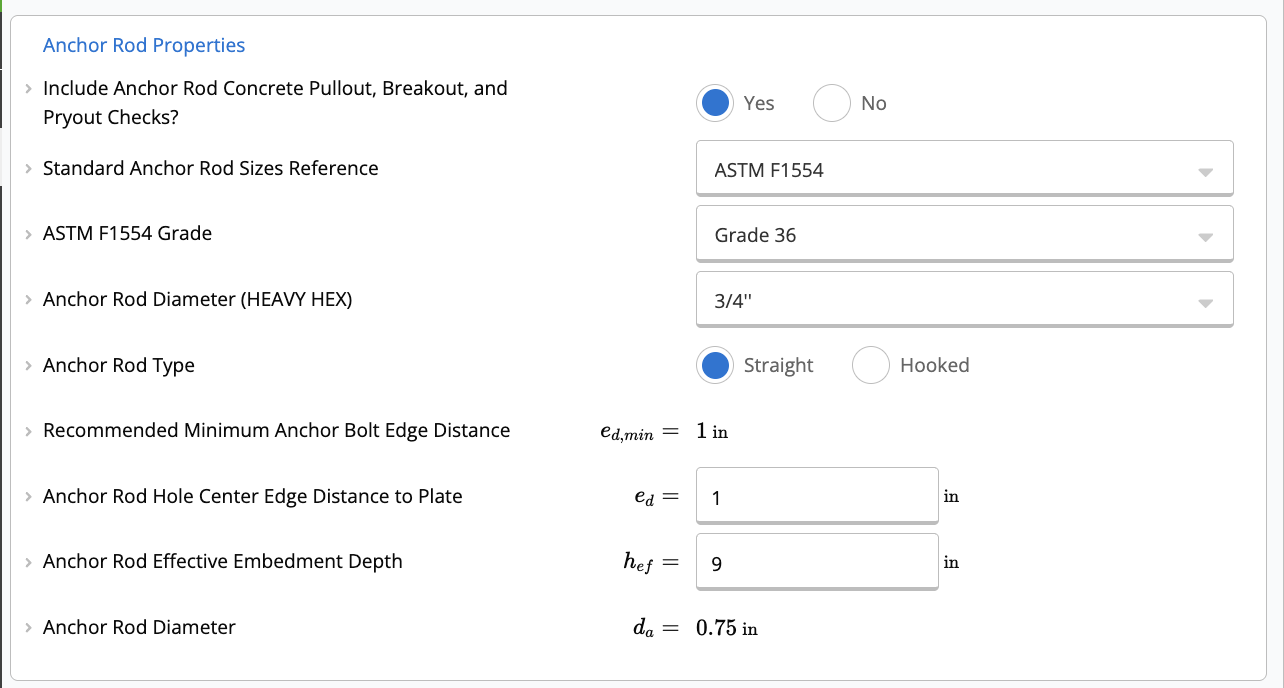The height and width of the screenshot is (688, 1284).
Task: Expand the Anchor Rod Concrete Pullout checks row
Action: pos(28,88)
